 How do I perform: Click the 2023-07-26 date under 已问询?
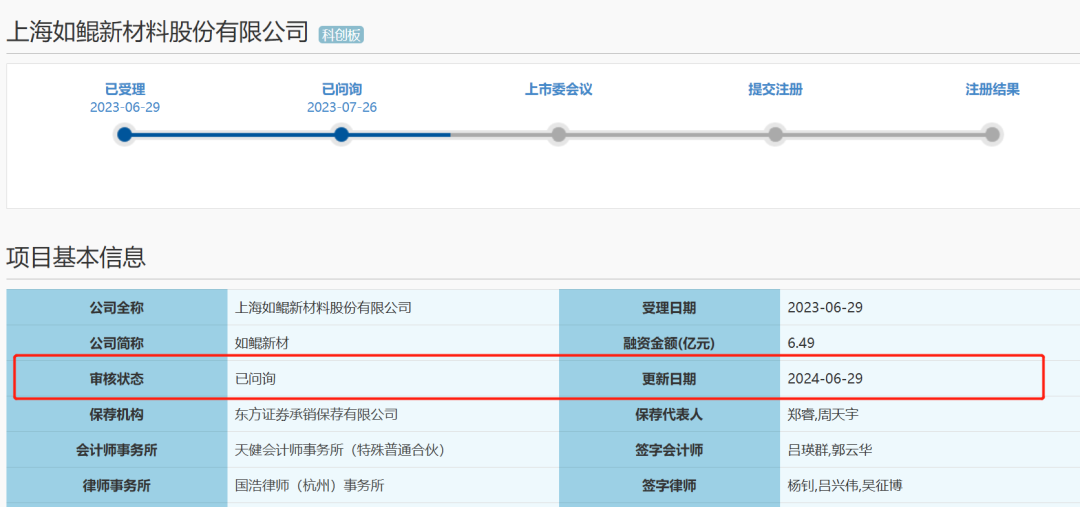click(x=342, y=107)
